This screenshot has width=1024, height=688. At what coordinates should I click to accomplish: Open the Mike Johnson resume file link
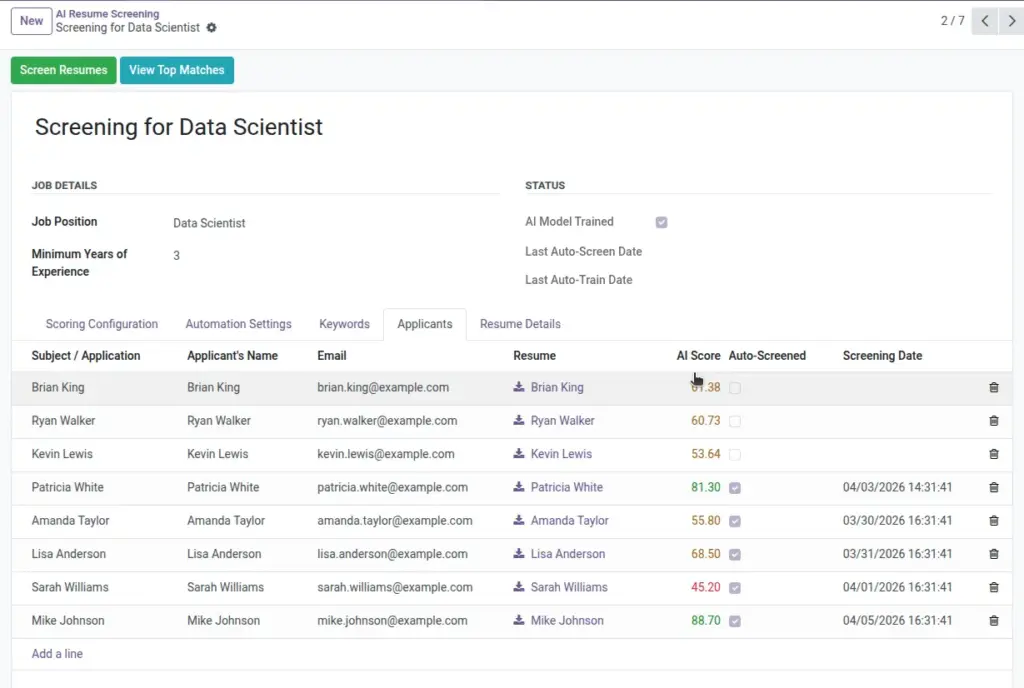(567, 620)
